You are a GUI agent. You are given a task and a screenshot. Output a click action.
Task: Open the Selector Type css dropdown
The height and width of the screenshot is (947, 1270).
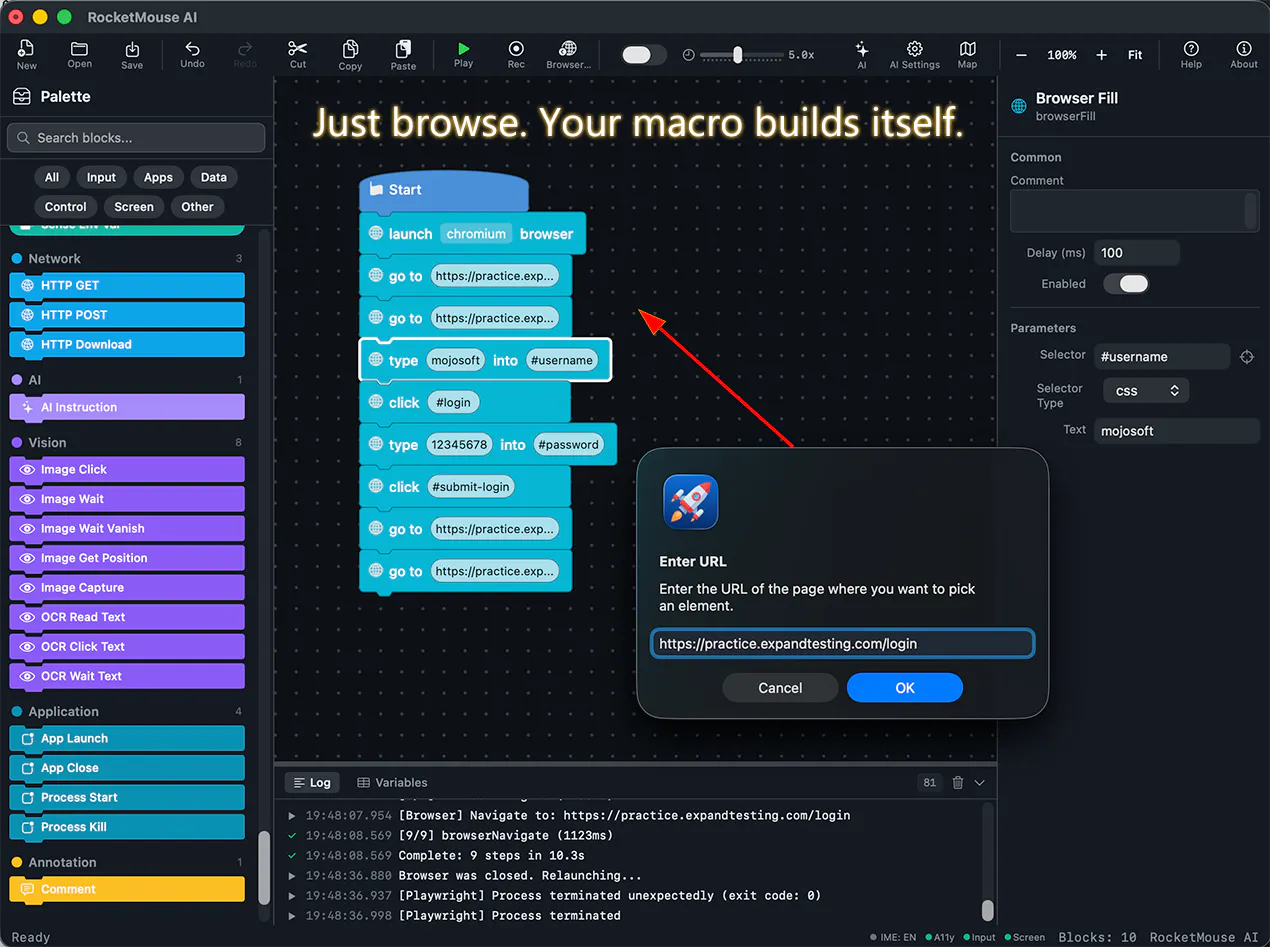tap(1146, 391)
